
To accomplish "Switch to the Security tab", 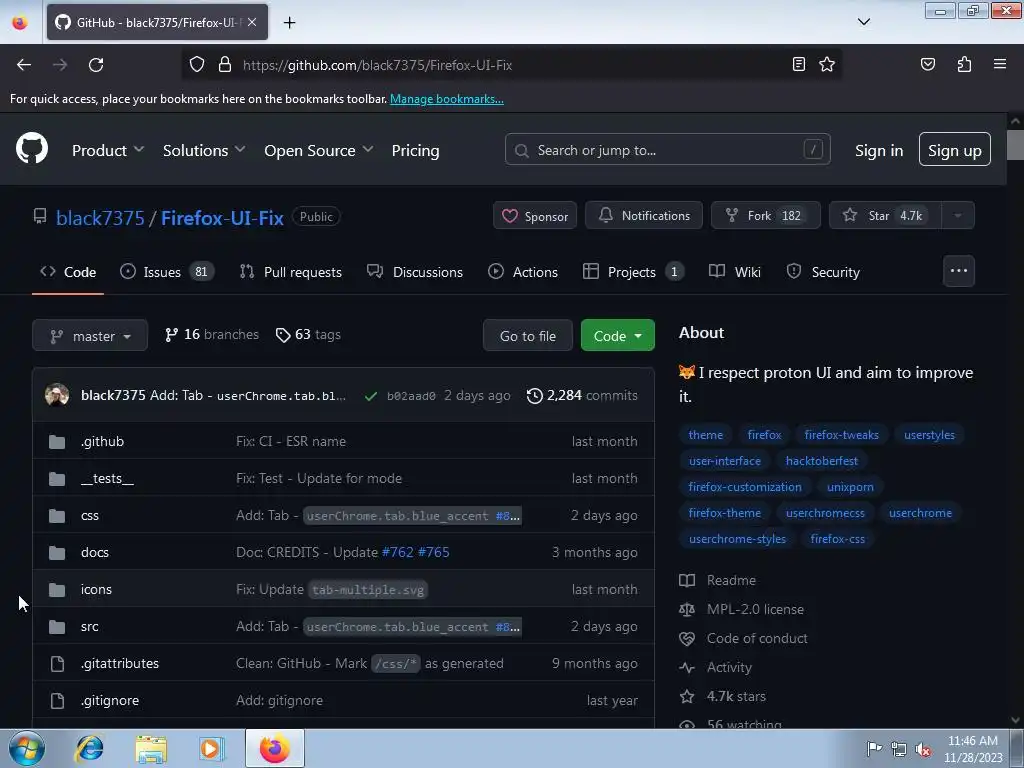I will pos(823,272).
